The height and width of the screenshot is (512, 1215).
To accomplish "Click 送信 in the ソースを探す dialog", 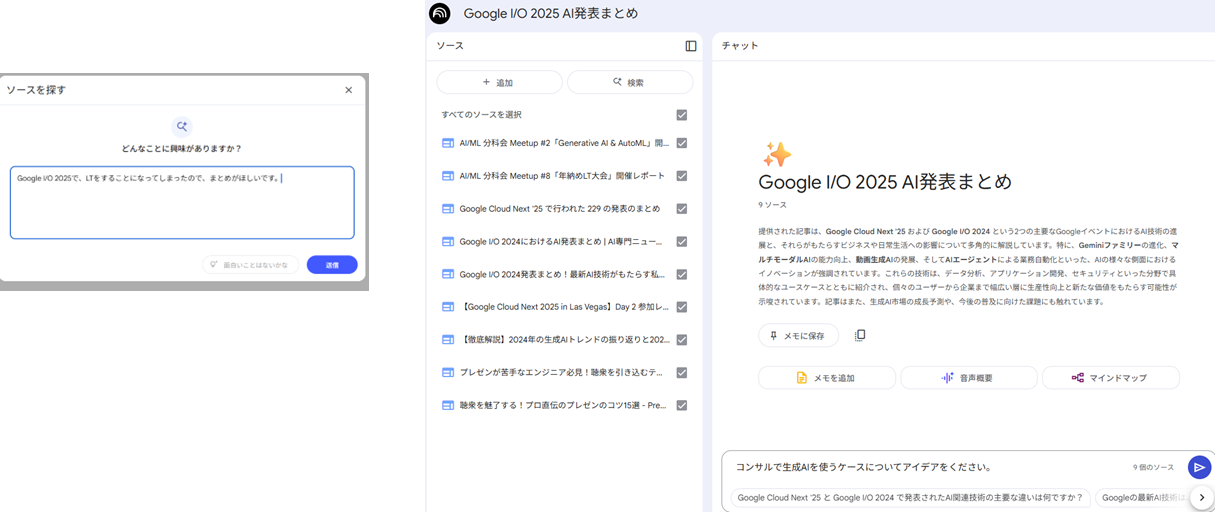I will (x=332, y=265).
